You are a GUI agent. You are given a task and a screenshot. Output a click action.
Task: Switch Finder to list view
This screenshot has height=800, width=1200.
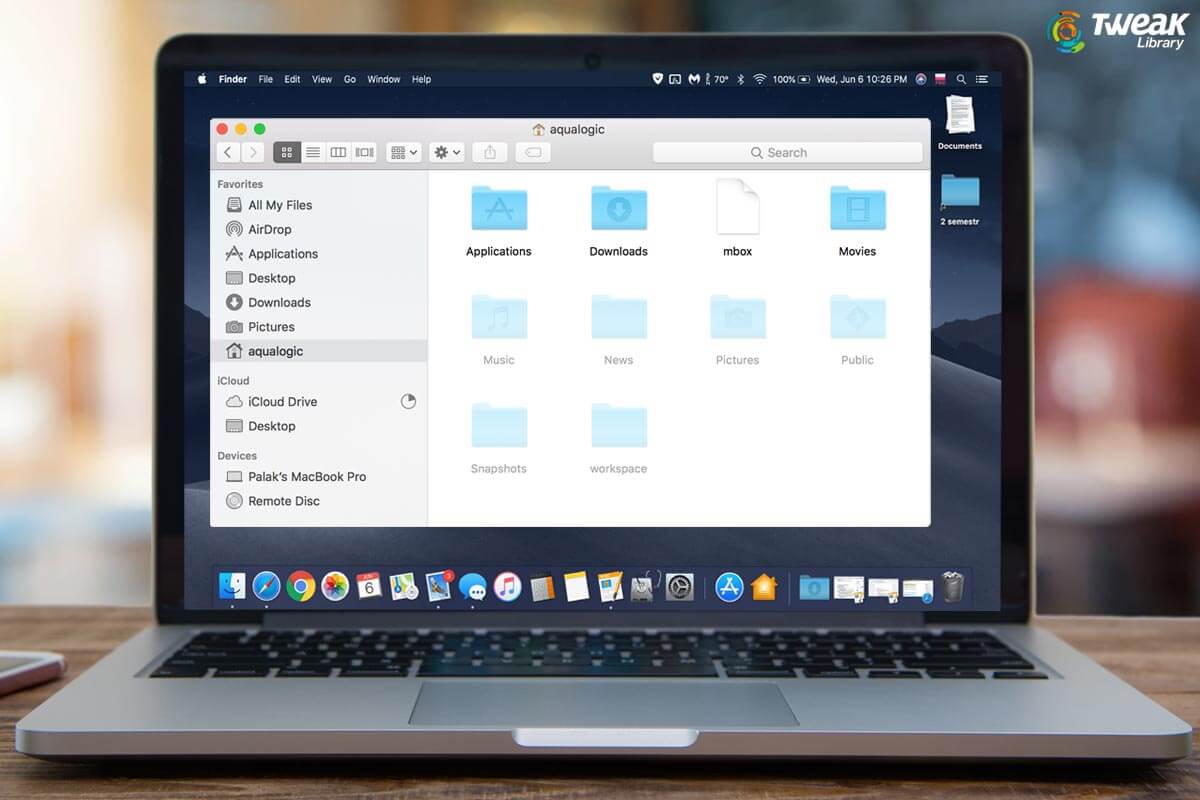click(313, 151)
